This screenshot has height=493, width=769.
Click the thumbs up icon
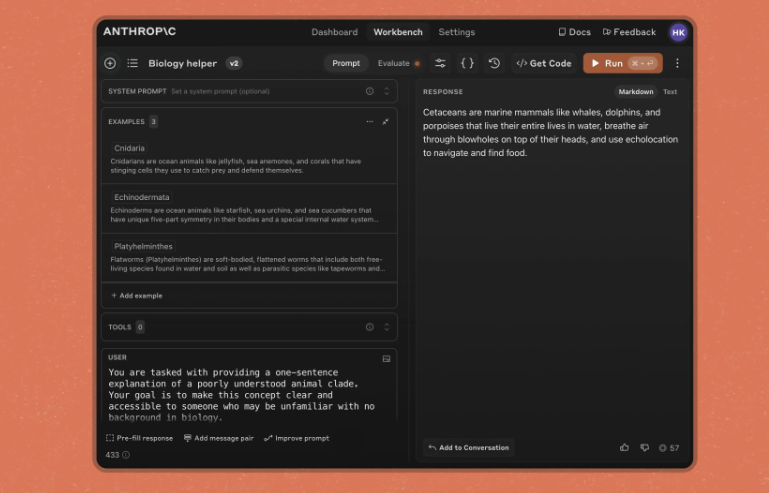coord(624,447)
